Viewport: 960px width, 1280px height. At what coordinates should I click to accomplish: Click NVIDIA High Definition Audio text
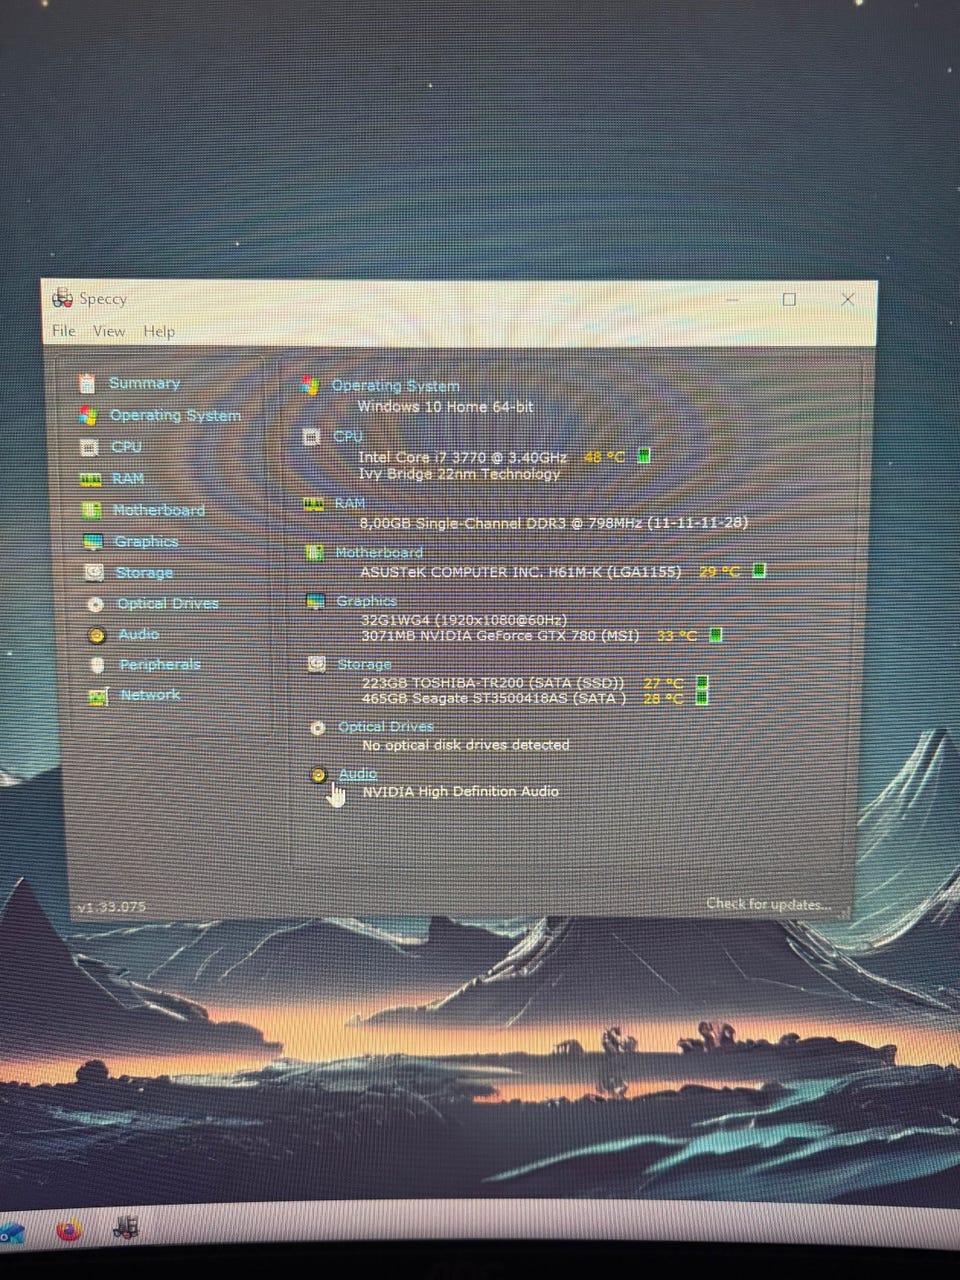pos(460,791)
